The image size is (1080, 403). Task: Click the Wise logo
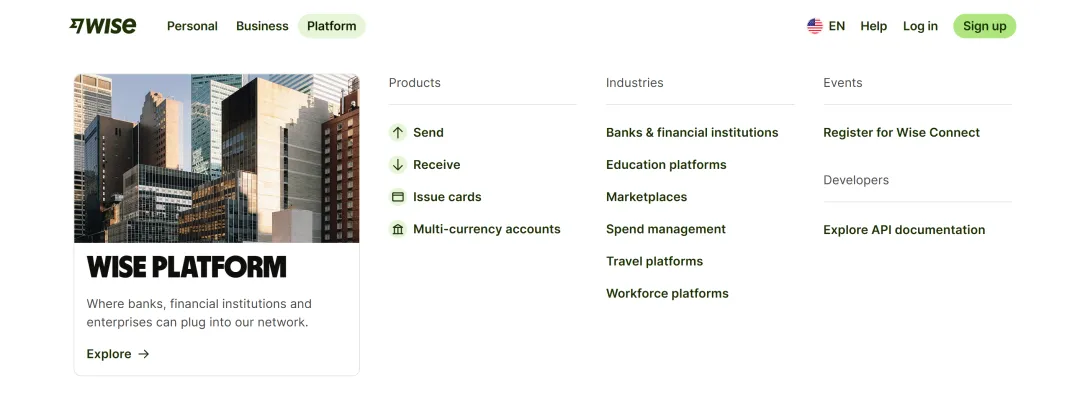click(x=103, y=26)
